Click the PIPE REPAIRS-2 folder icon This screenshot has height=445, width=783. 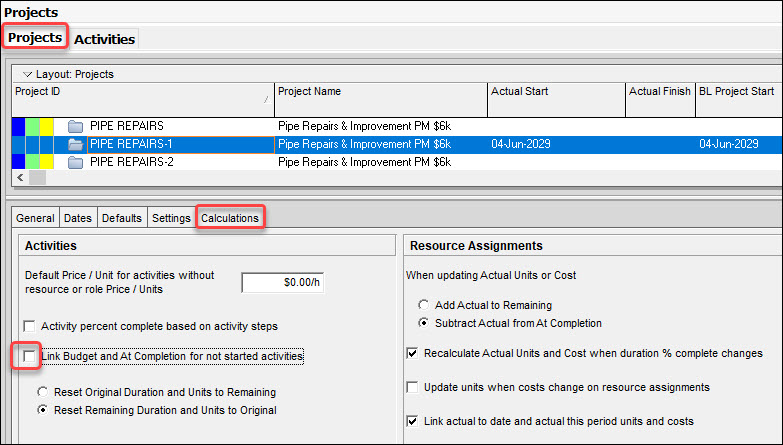click(x=75, y=161)
